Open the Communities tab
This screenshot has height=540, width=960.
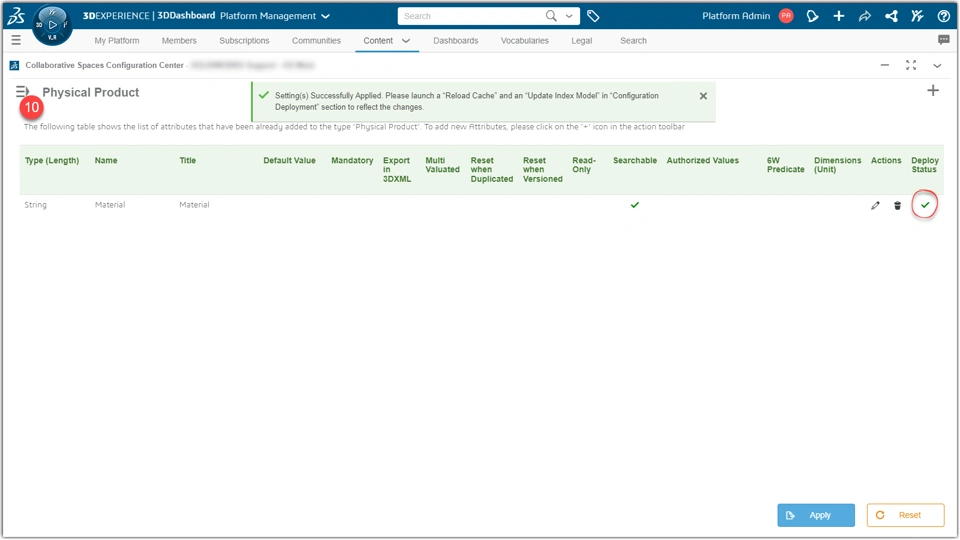317,40
